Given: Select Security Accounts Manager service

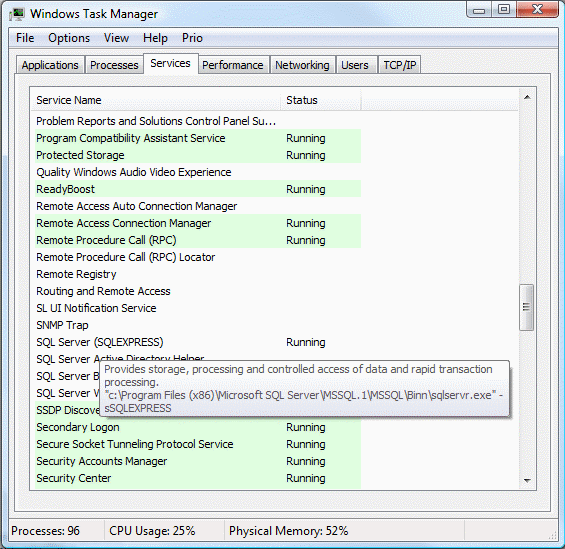Looking at the screenshot, I should [197, 461].
